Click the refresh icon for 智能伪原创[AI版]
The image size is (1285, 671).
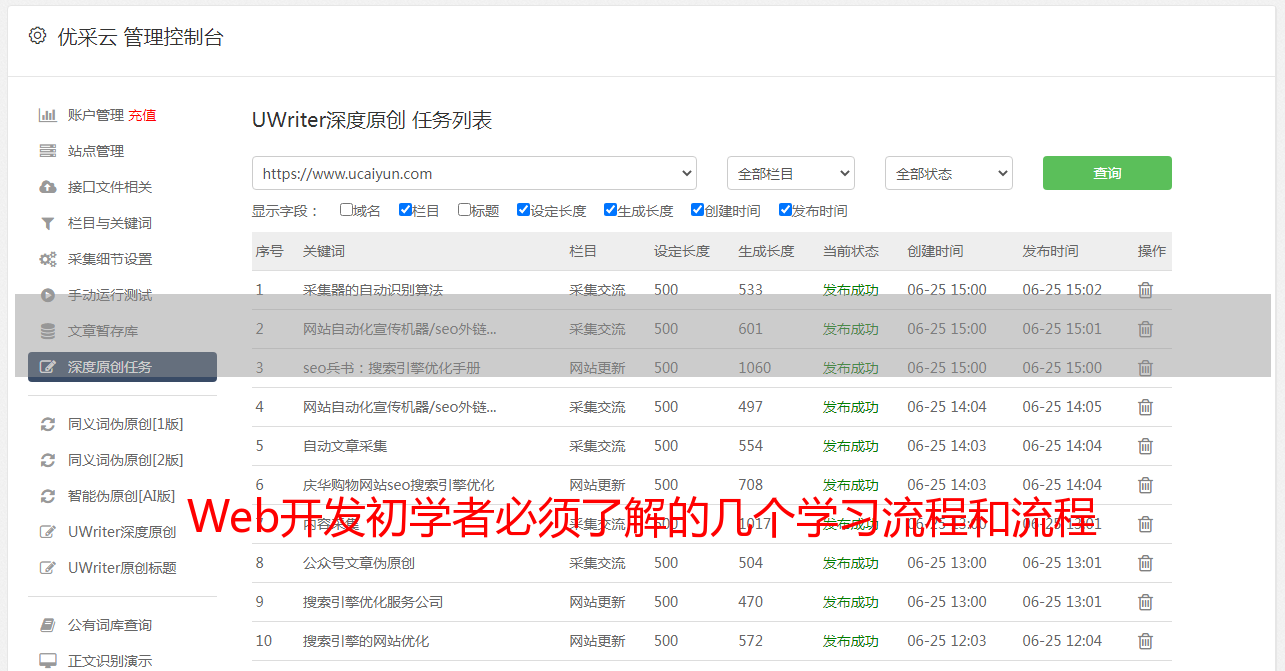pyautogui.click(x=48, y=496)
